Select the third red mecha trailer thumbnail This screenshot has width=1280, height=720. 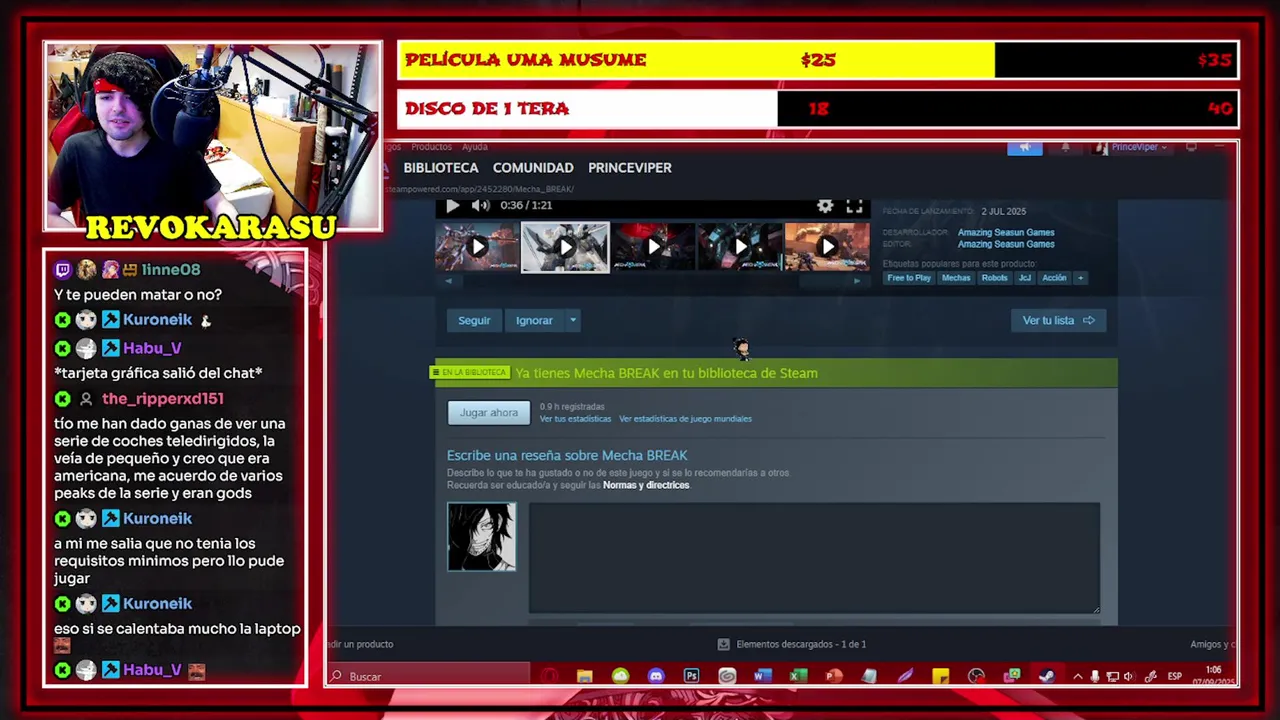[652, 247]
